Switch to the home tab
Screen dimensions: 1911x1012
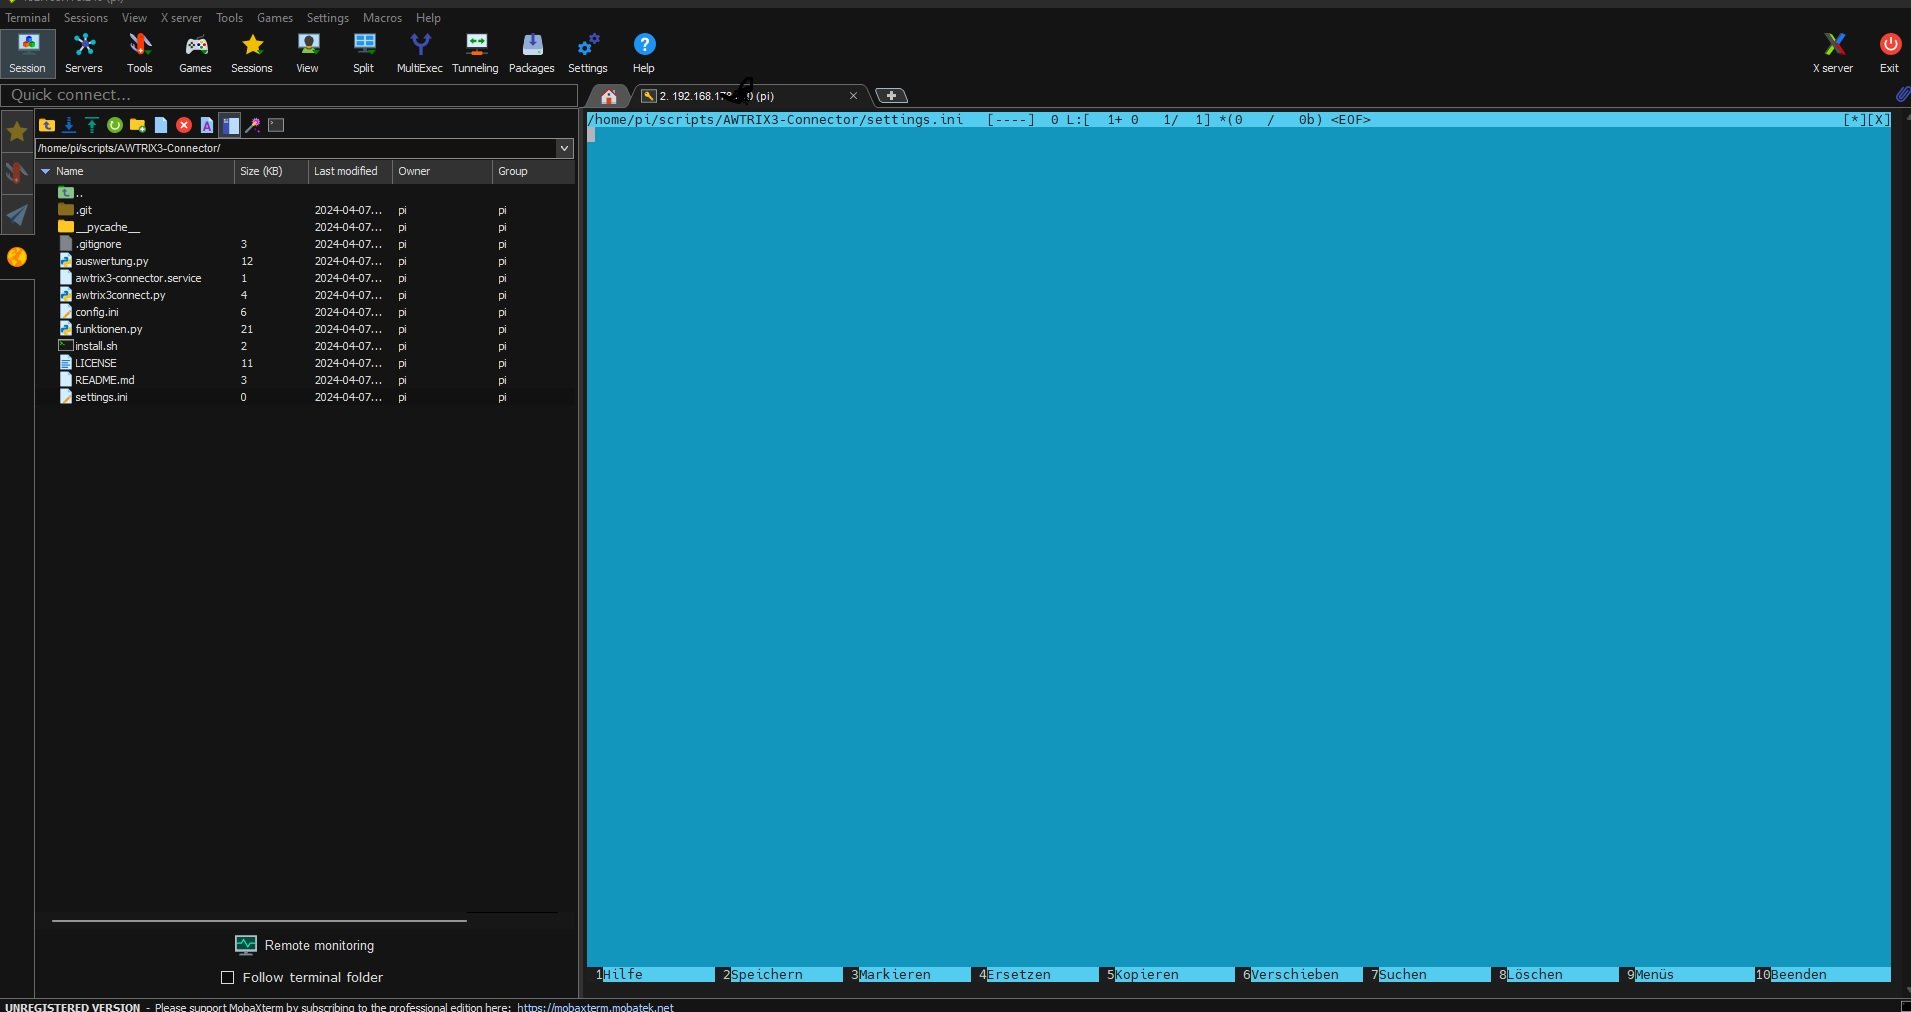(608, 96)
